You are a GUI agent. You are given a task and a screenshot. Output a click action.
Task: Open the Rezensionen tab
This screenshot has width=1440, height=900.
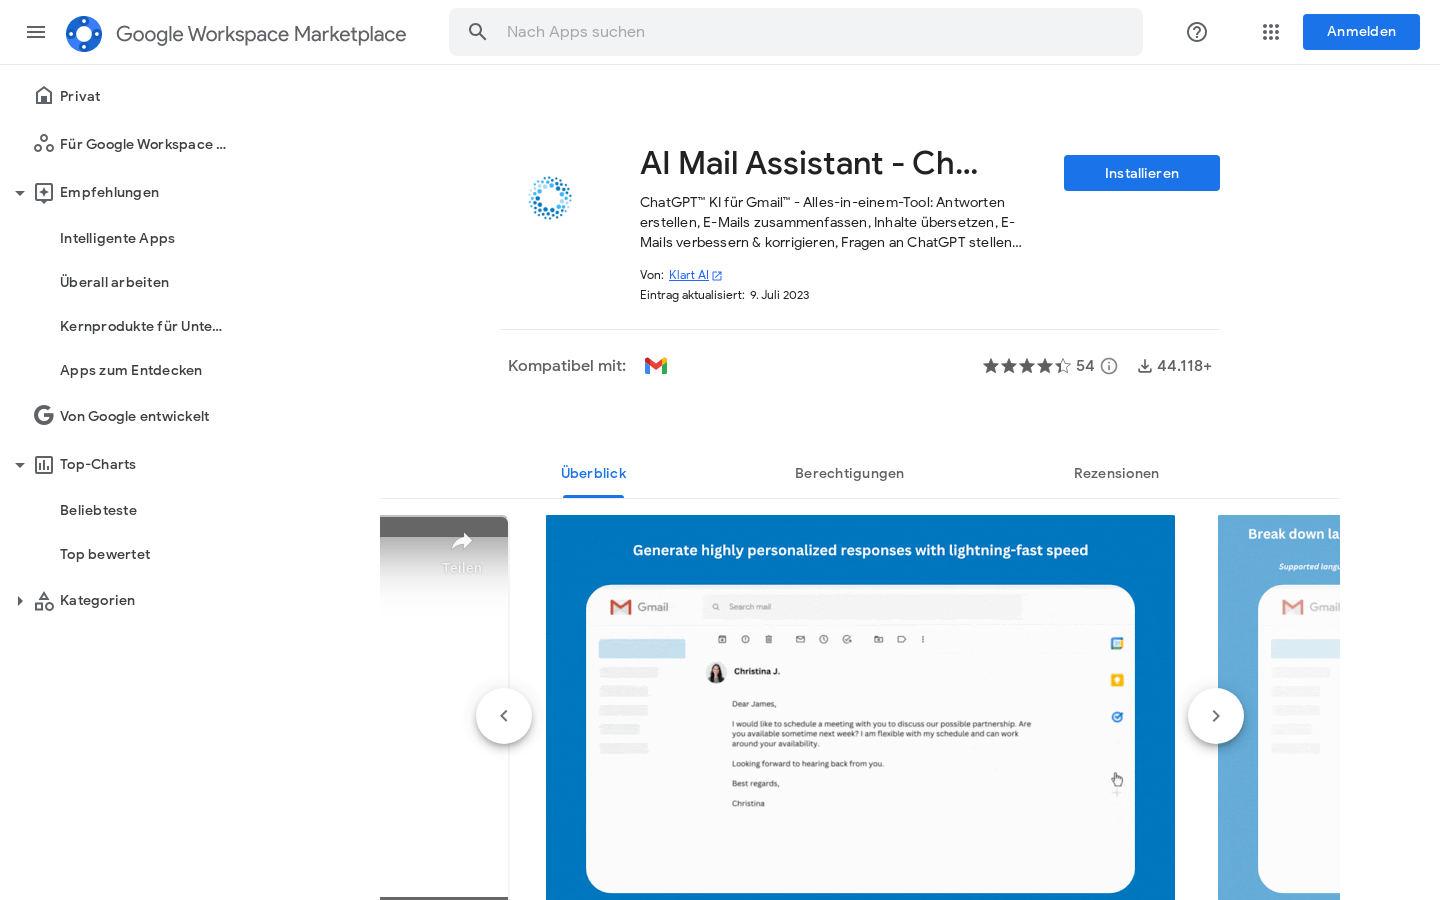(1116, 473)
